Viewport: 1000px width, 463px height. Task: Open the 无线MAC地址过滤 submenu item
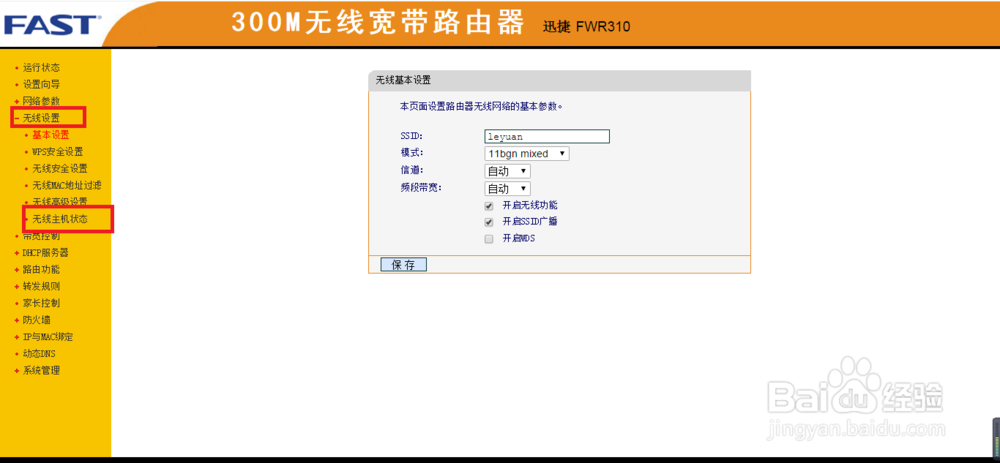[66, 186]
